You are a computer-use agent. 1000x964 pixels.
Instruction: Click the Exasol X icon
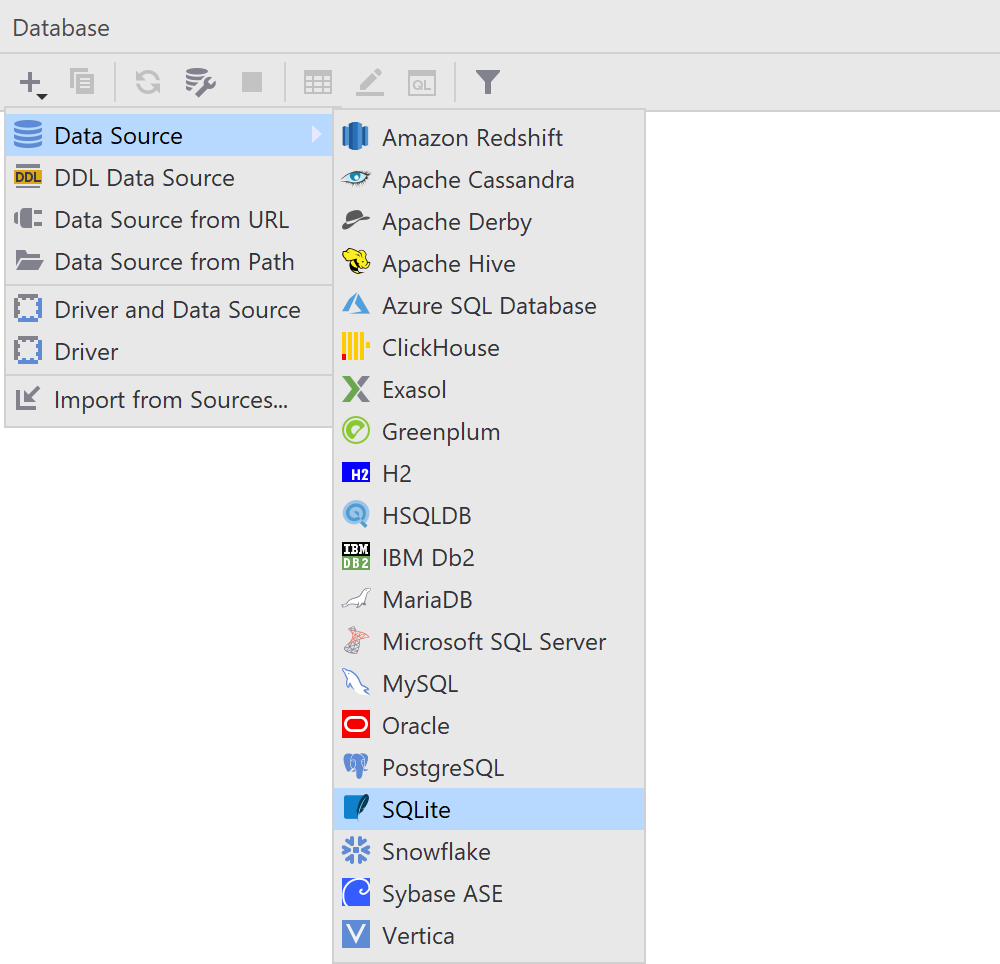click(x=356, y=389)
